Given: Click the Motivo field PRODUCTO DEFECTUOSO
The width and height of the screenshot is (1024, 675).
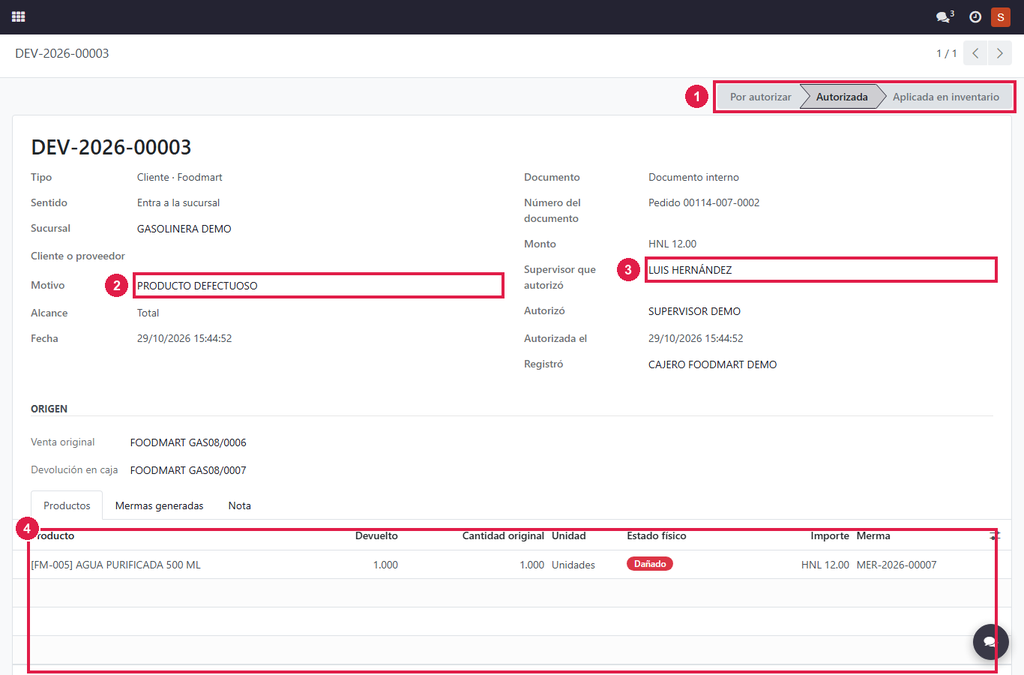Looking at the screenshot, I should click(x=319, y=286).
